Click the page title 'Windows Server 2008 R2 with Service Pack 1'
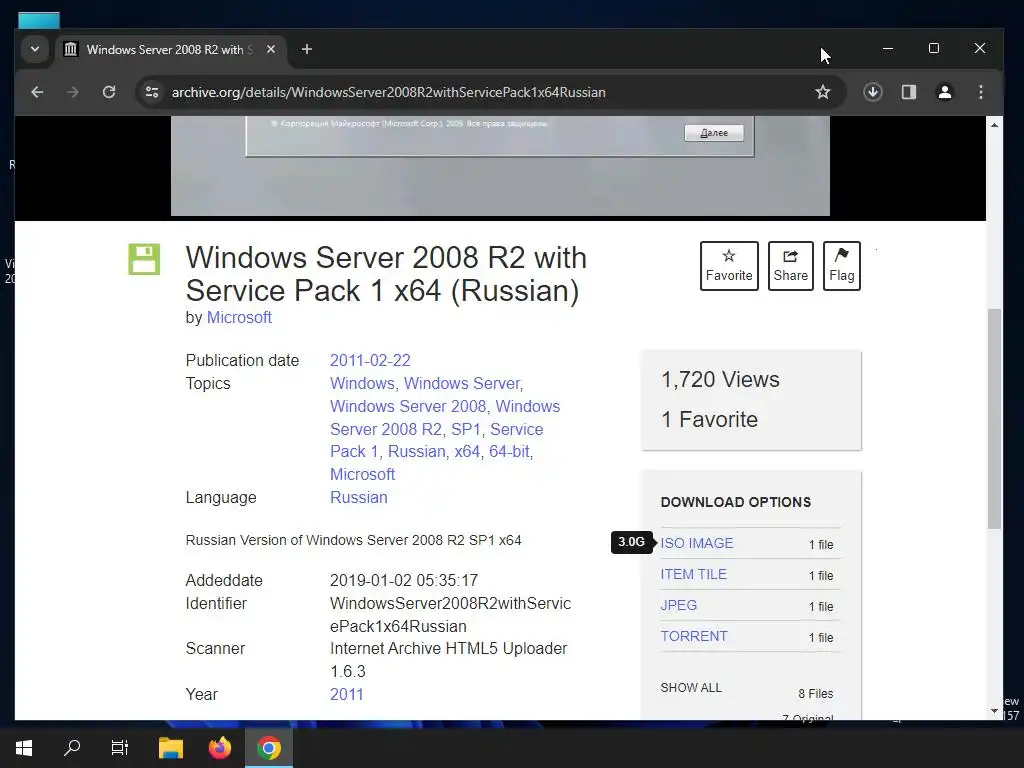1024x768 pixels. [386, 274]
